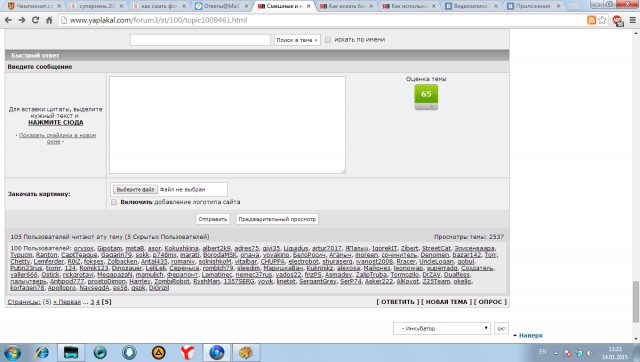Open the dark window icon on the taskbar
This screenshot has width=640, height=362.
[71, 352]
